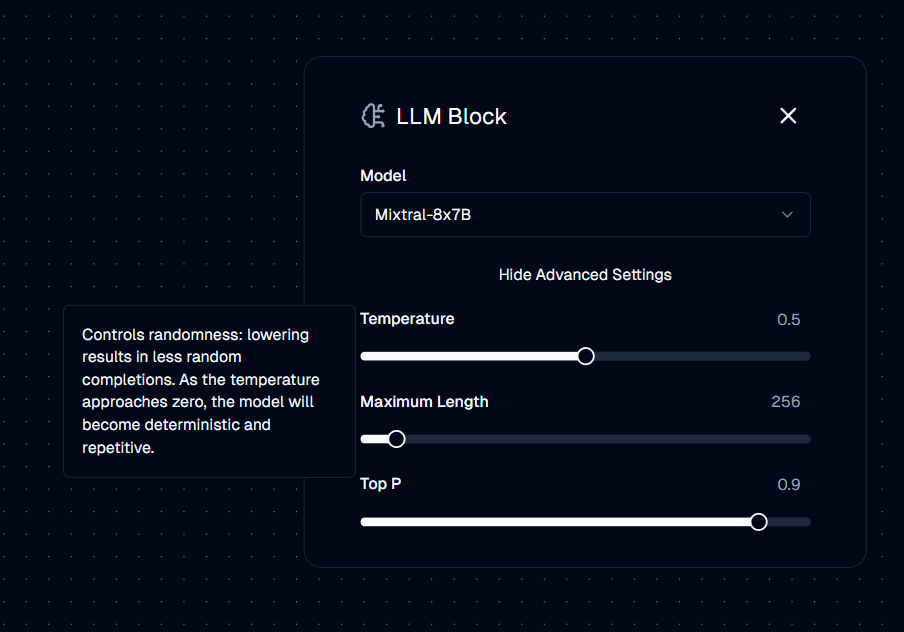Screen dimensions: 904x632
Task: Click the Temperature slider handle
Action: (x=586, y=356)
